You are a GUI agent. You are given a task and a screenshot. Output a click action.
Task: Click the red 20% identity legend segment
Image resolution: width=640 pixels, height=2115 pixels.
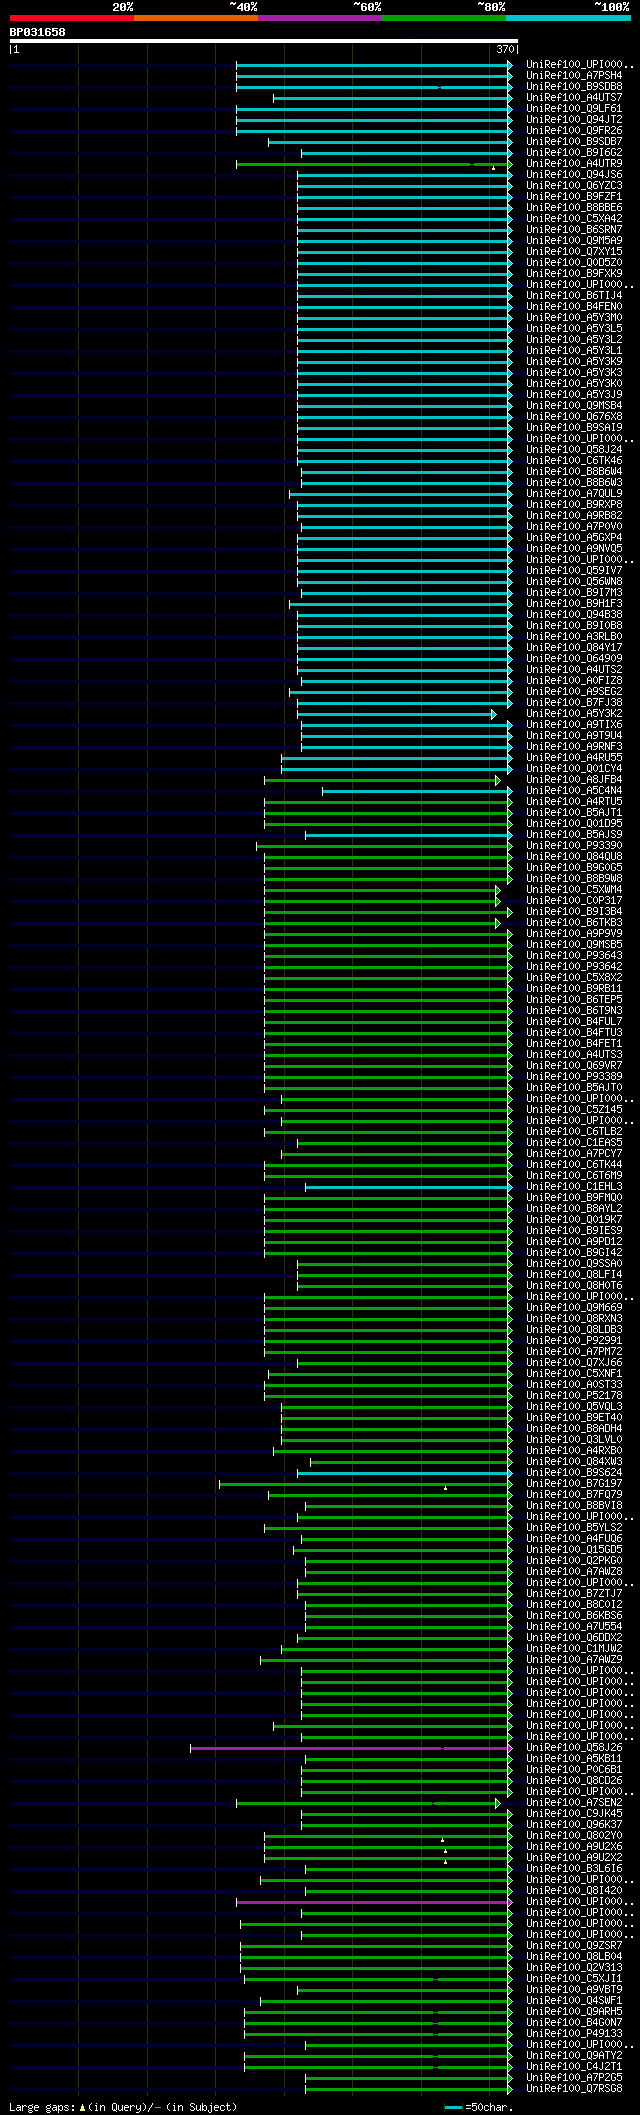(72, 18)
